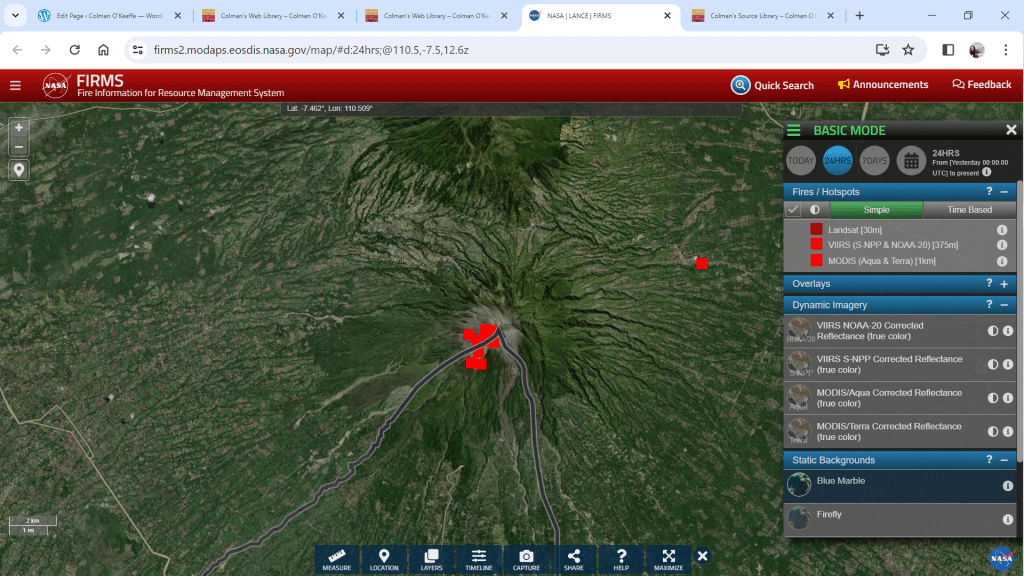Select the Blue Marble background thumbnail
The width and height of the screenshot is (1024, 576).
pyautogui.click(x=799, y=485)
